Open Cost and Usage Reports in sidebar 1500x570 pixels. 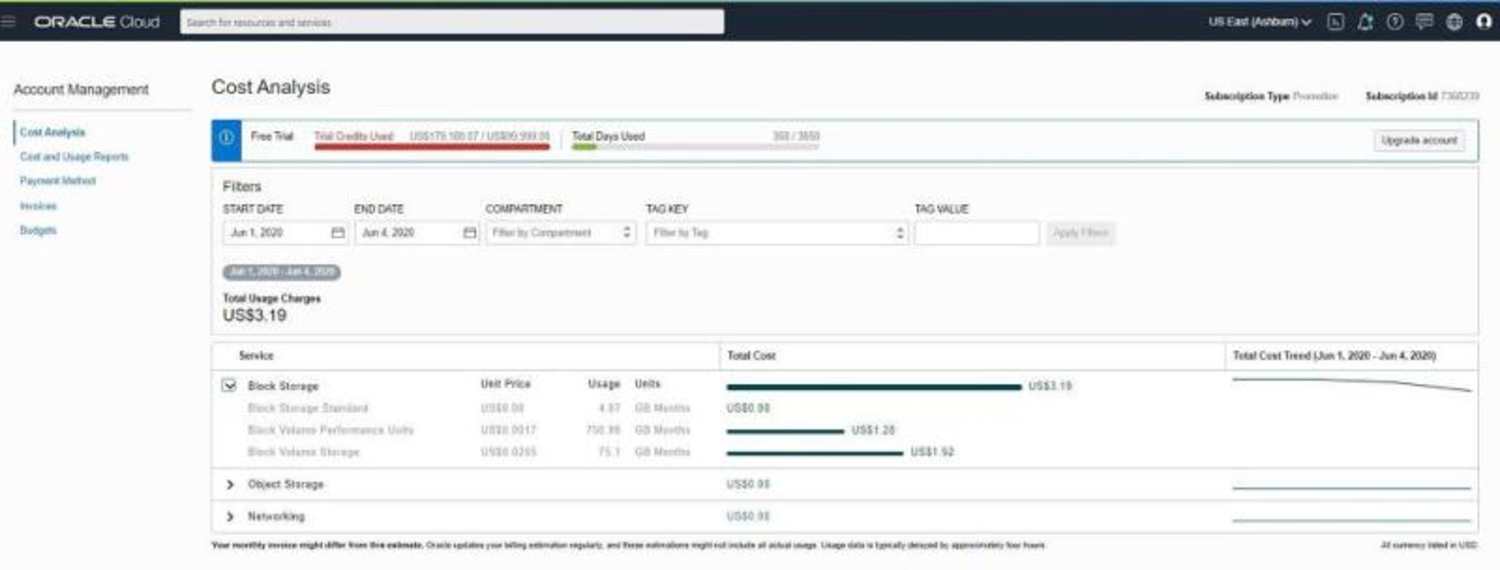[74, 157]
